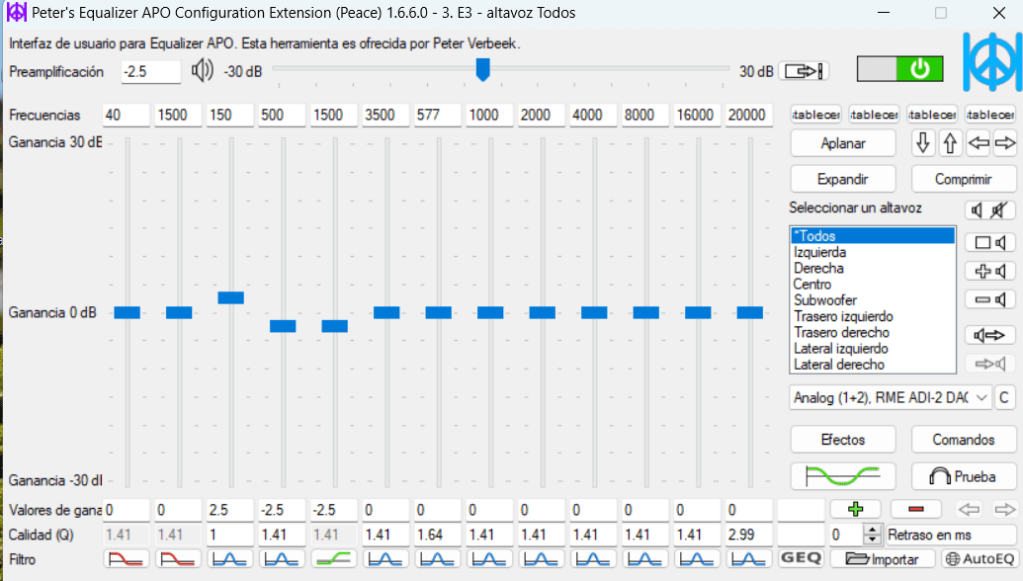Toggle the green power on/off switch
1023x581 pixels.
(901, 69)
